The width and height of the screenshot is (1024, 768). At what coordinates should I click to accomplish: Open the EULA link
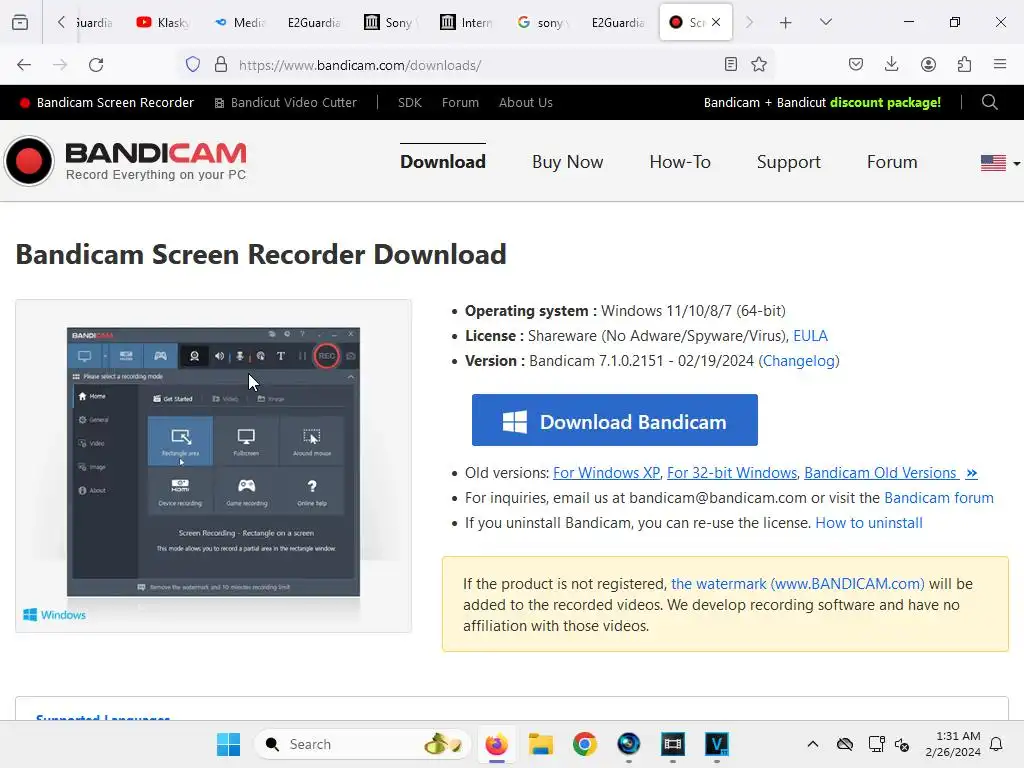810,336
